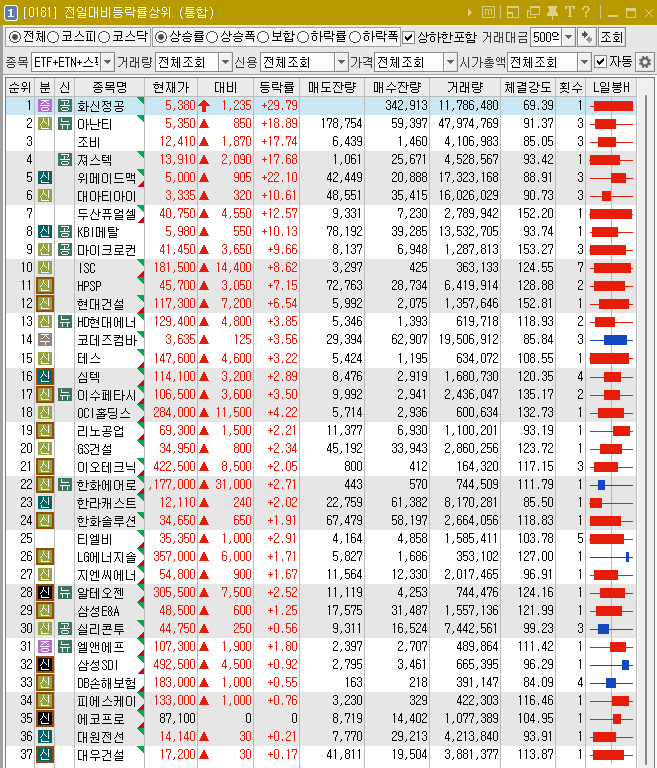This screenshot has width=657, height=768.
Task: Sort by the 체결강도 column header
Action: 527,88
